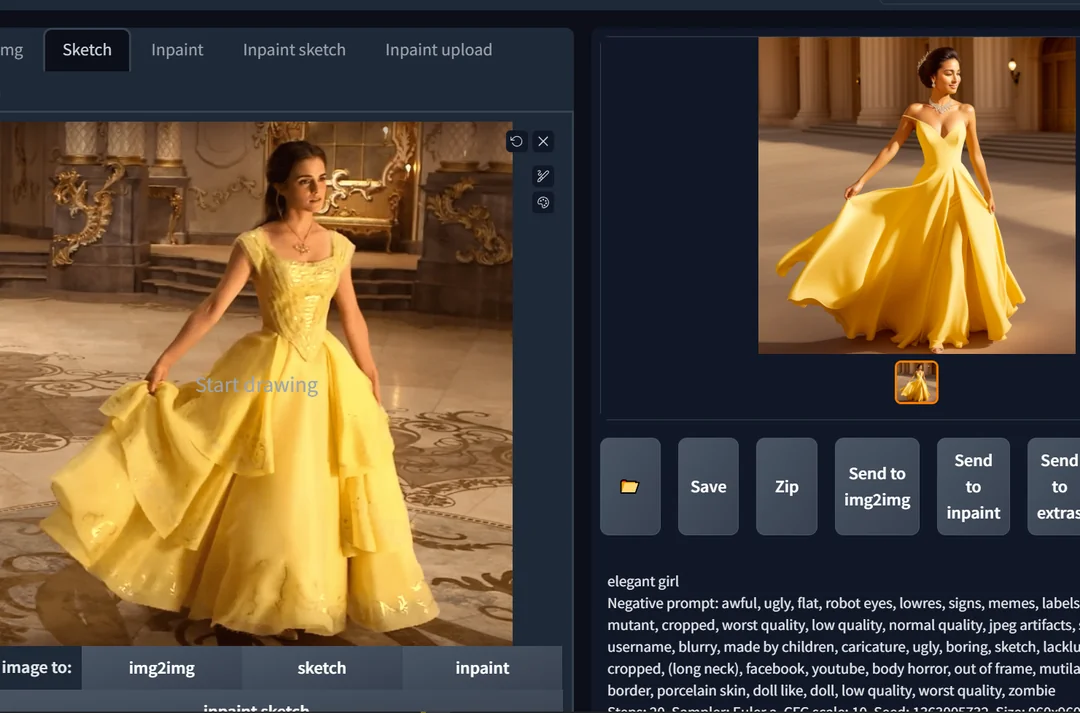This screenshot has height=713, width=1080.
Task: Open the Inpaint upload tab
Action: click(439, 50)
